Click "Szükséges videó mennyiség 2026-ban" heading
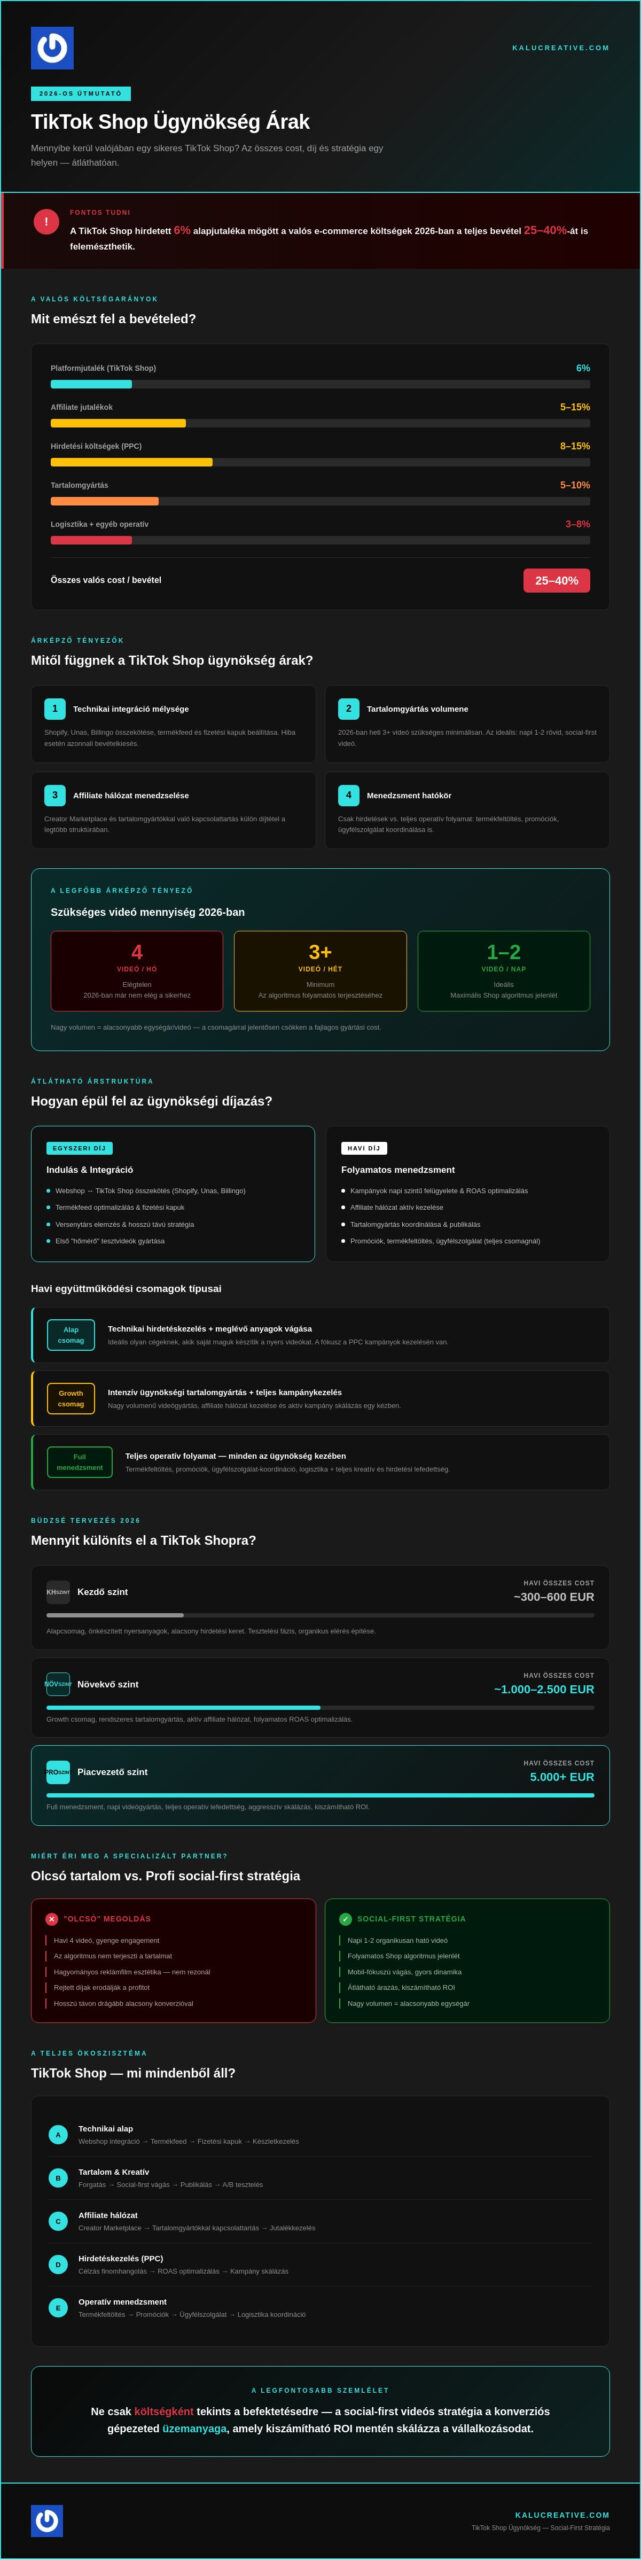The height and width of the screenshot is (2560, 641). pos(148,912)
